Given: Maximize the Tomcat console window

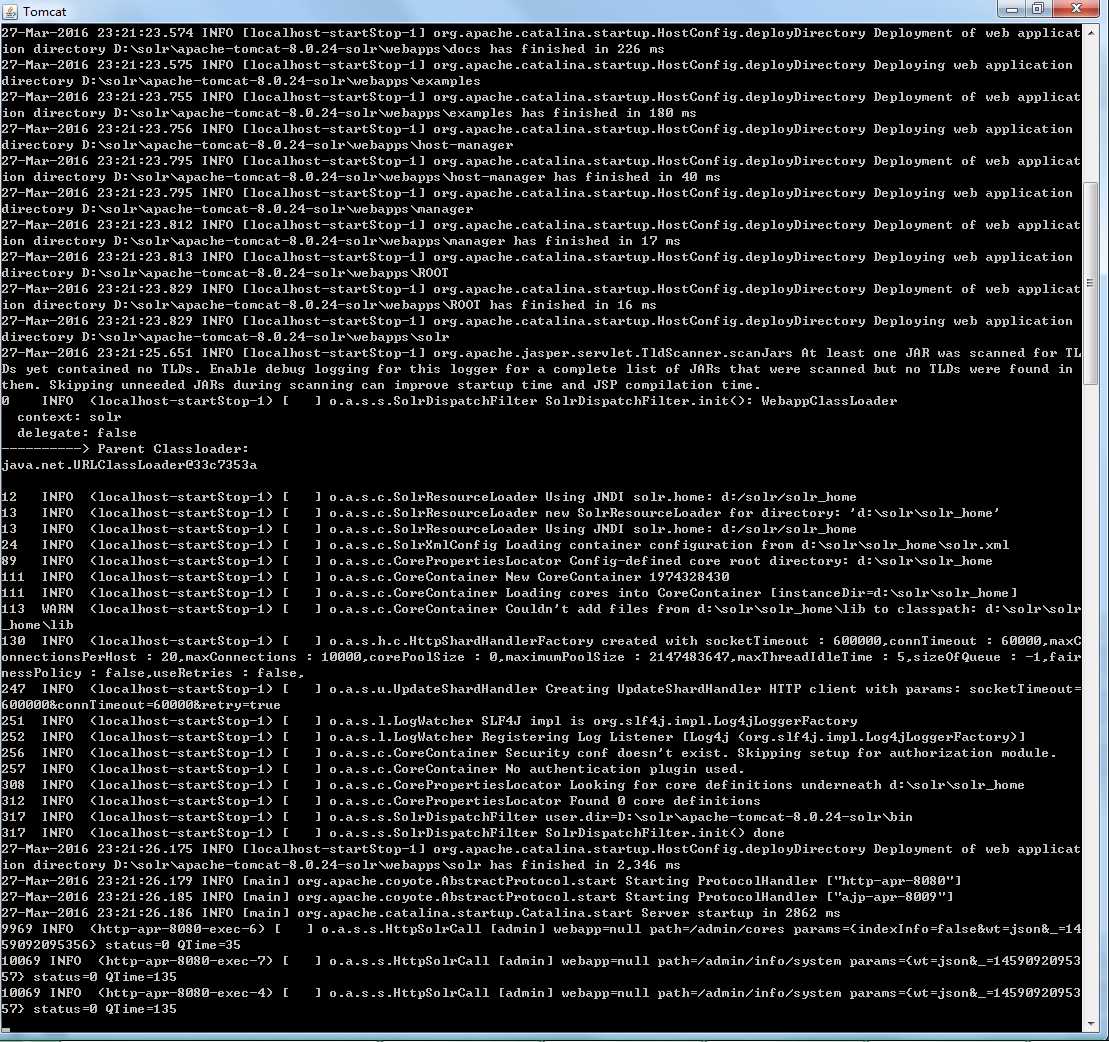Looking at the screenshot, I should click(x=1038, y=8).
